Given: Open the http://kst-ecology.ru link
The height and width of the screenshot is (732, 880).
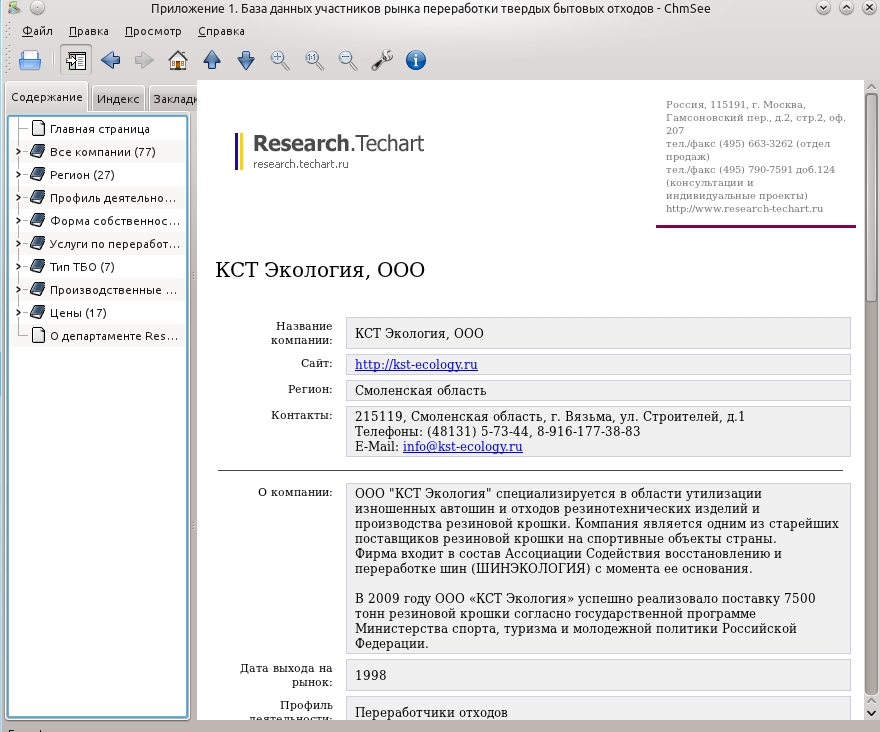Looking at the screenshot, I should tap(416, 364).
